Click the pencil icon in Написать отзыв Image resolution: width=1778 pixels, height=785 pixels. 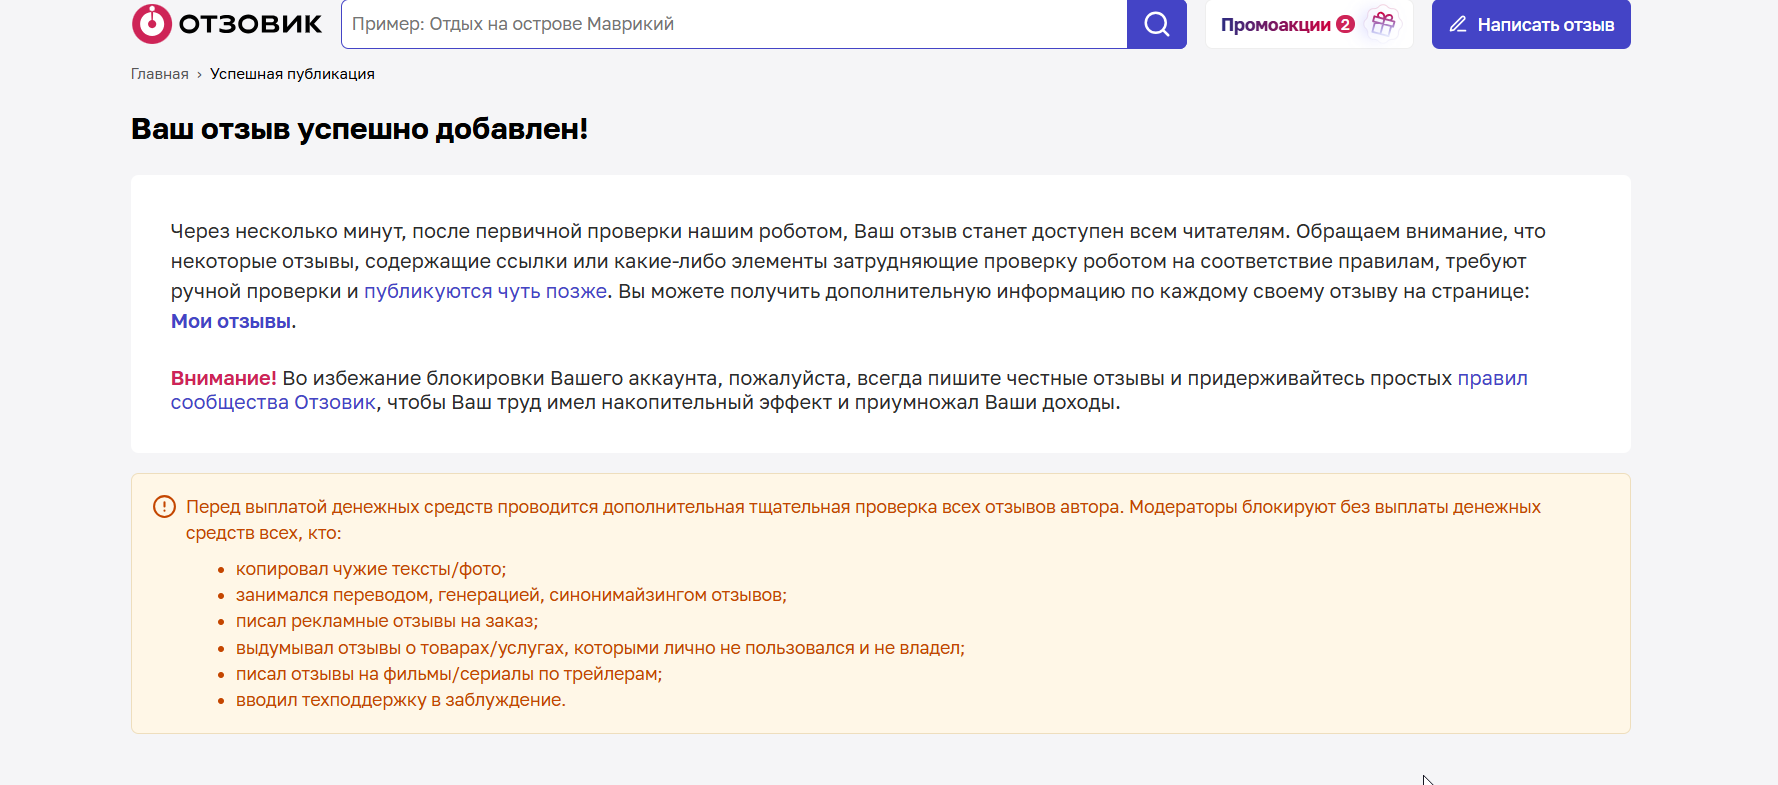point(1458,24)
